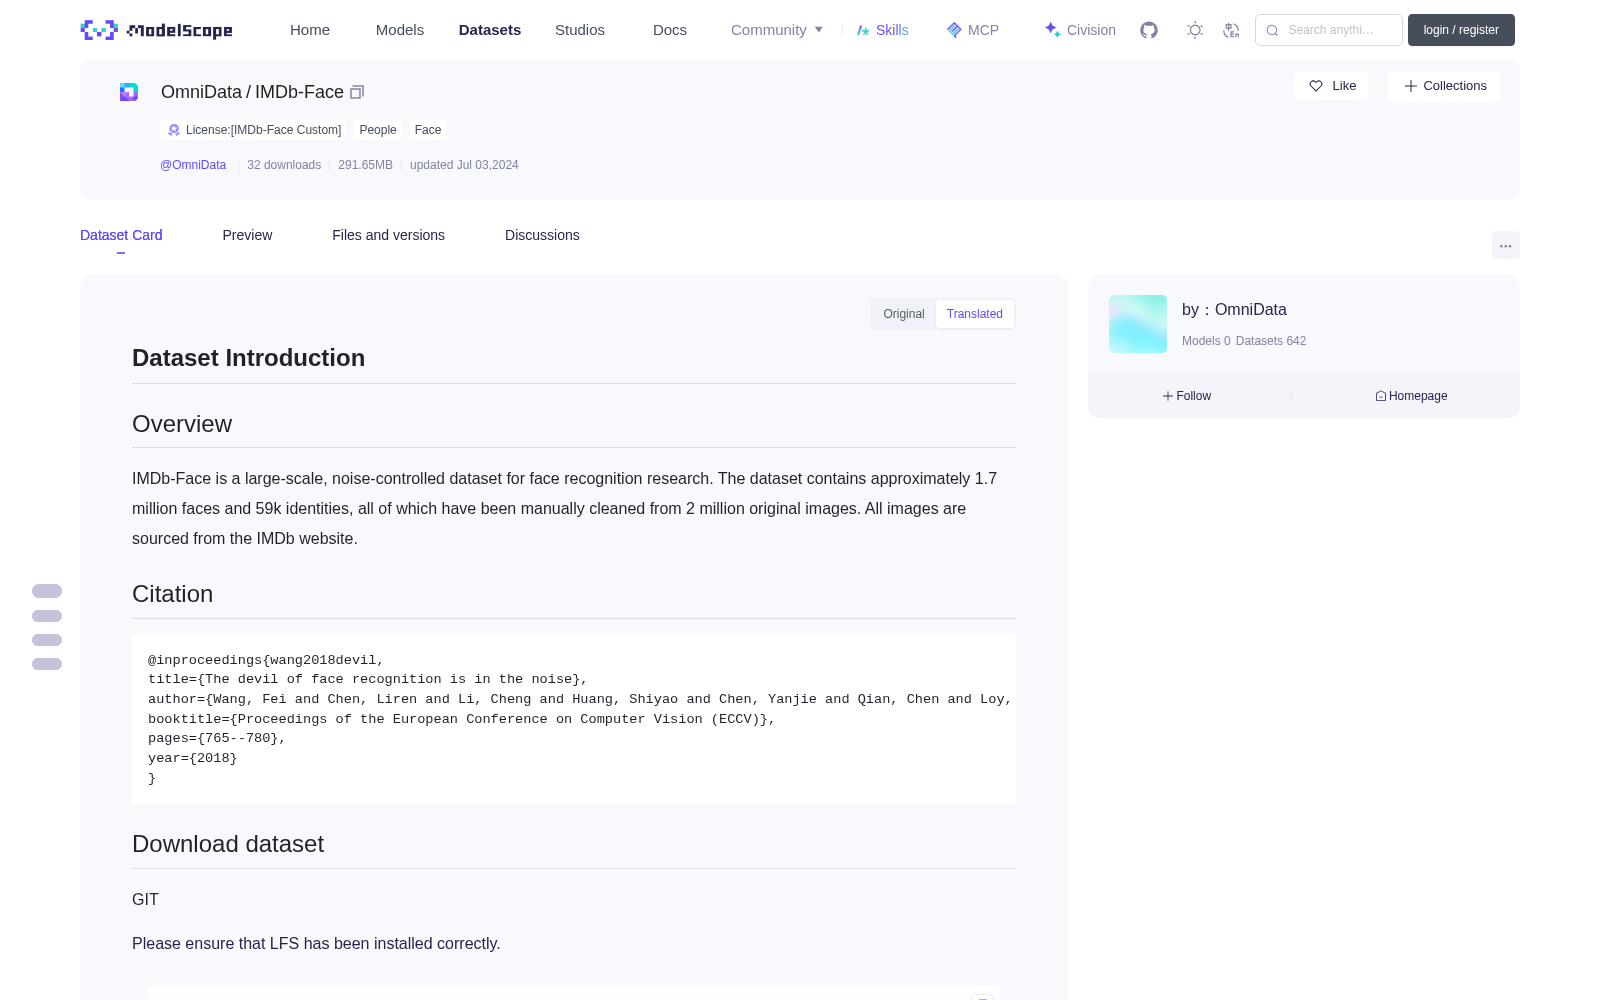Visit the OmniData Homepage

(x=1411, y=396)
